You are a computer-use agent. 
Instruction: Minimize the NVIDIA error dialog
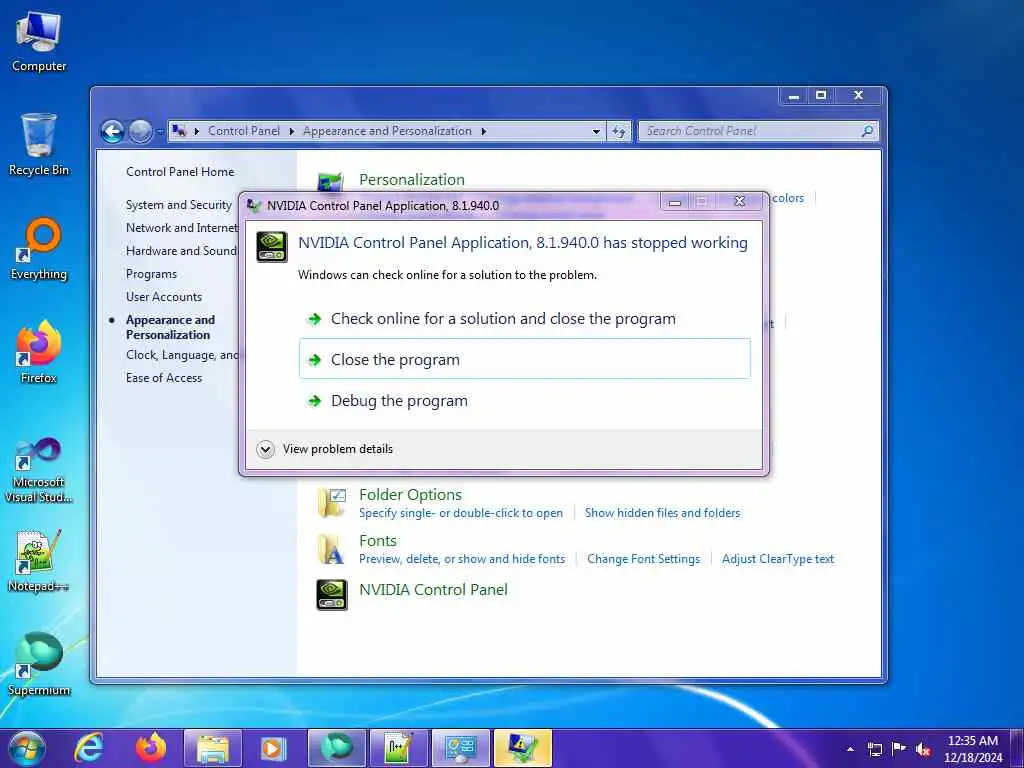(675, 202)
